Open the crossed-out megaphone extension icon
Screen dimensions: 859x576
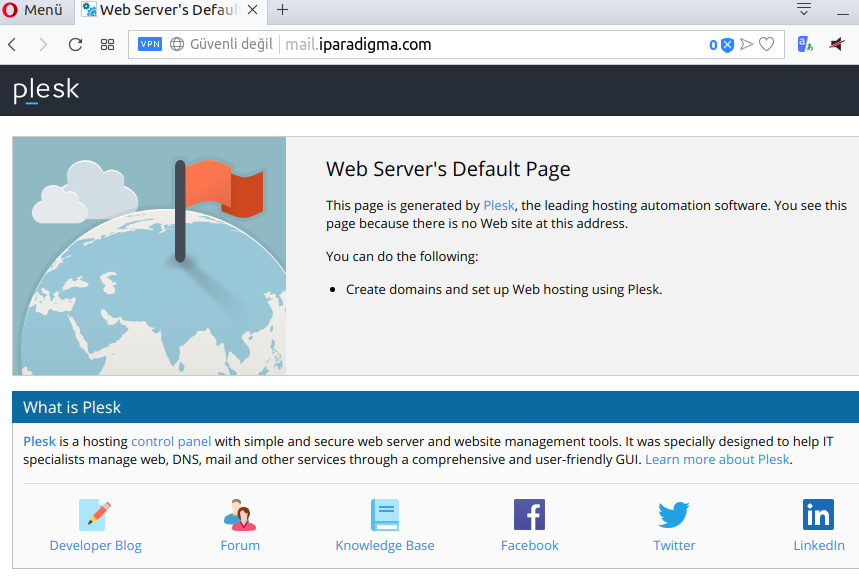point(837,44)
